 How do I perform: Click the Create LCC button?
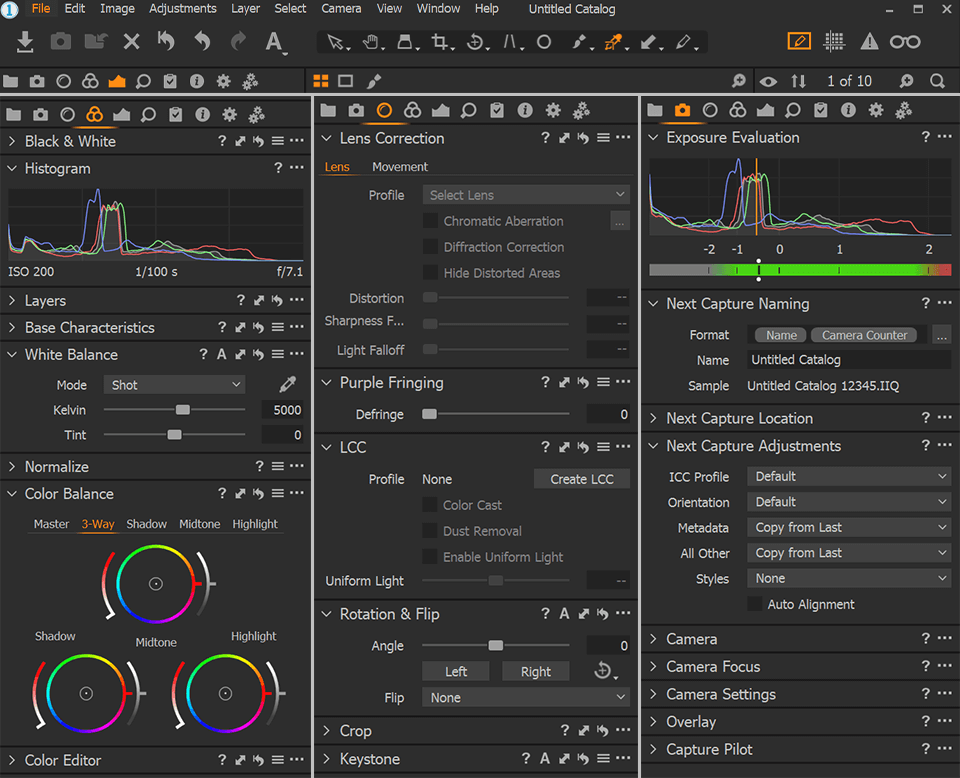(581, 479)
